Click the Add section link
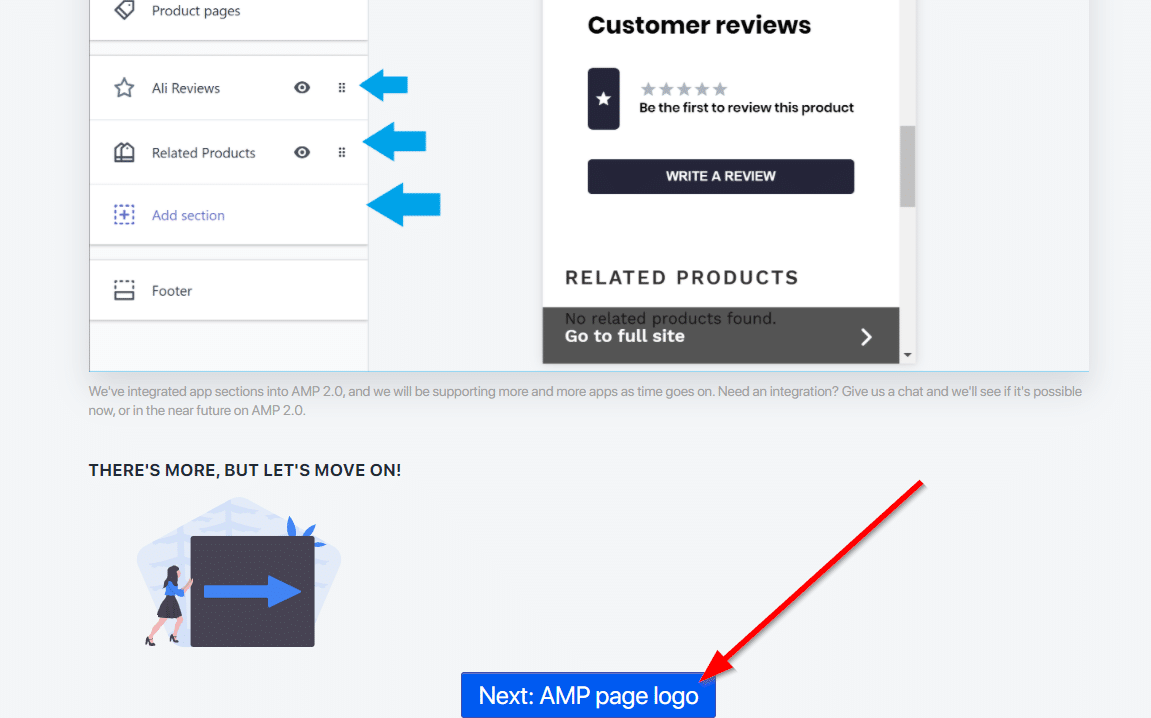 click(x=188, y=215)
